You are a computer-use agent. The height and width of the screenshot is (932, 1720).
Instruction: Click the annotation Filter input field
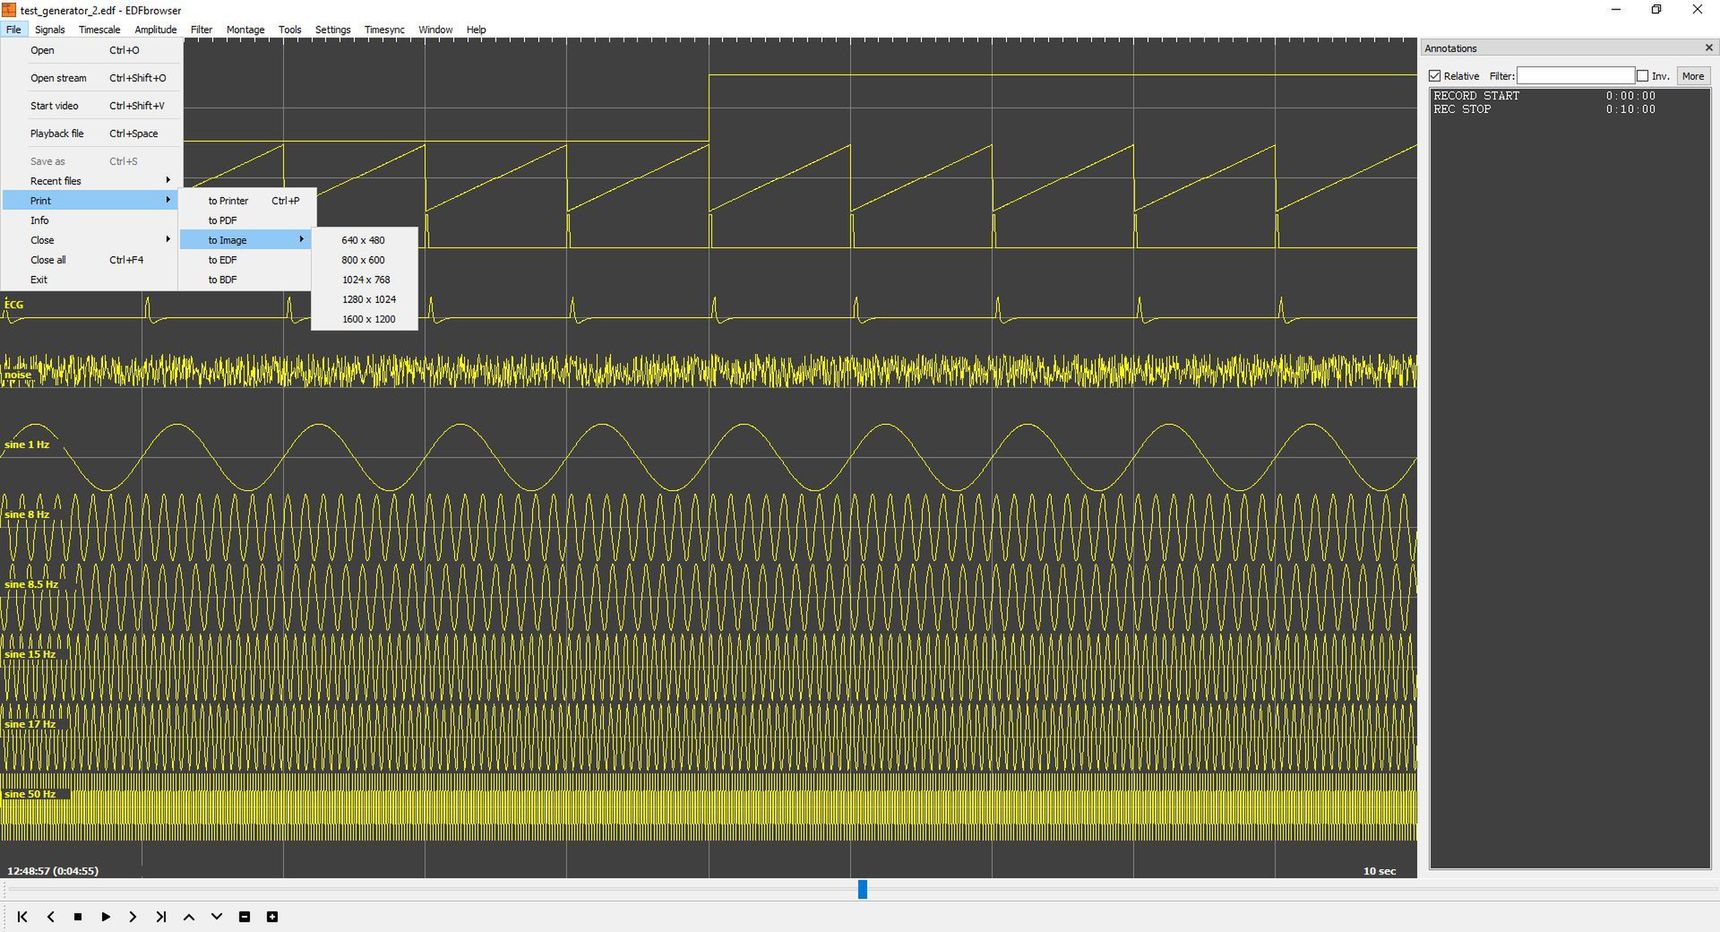click(x=1575, y=76)
